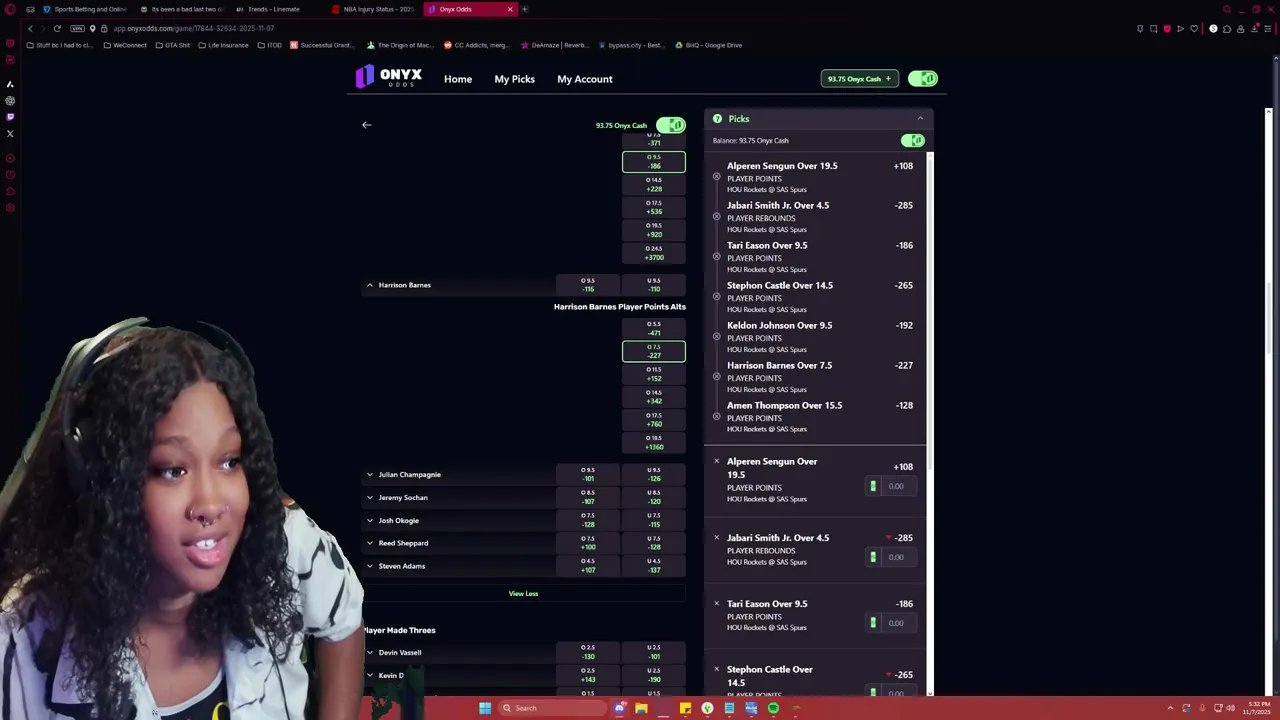Delete Stephon Castle wager entry X
The width and height of the screenshot is (1280, 720).
pyautogui.click(x=716, y=669)
